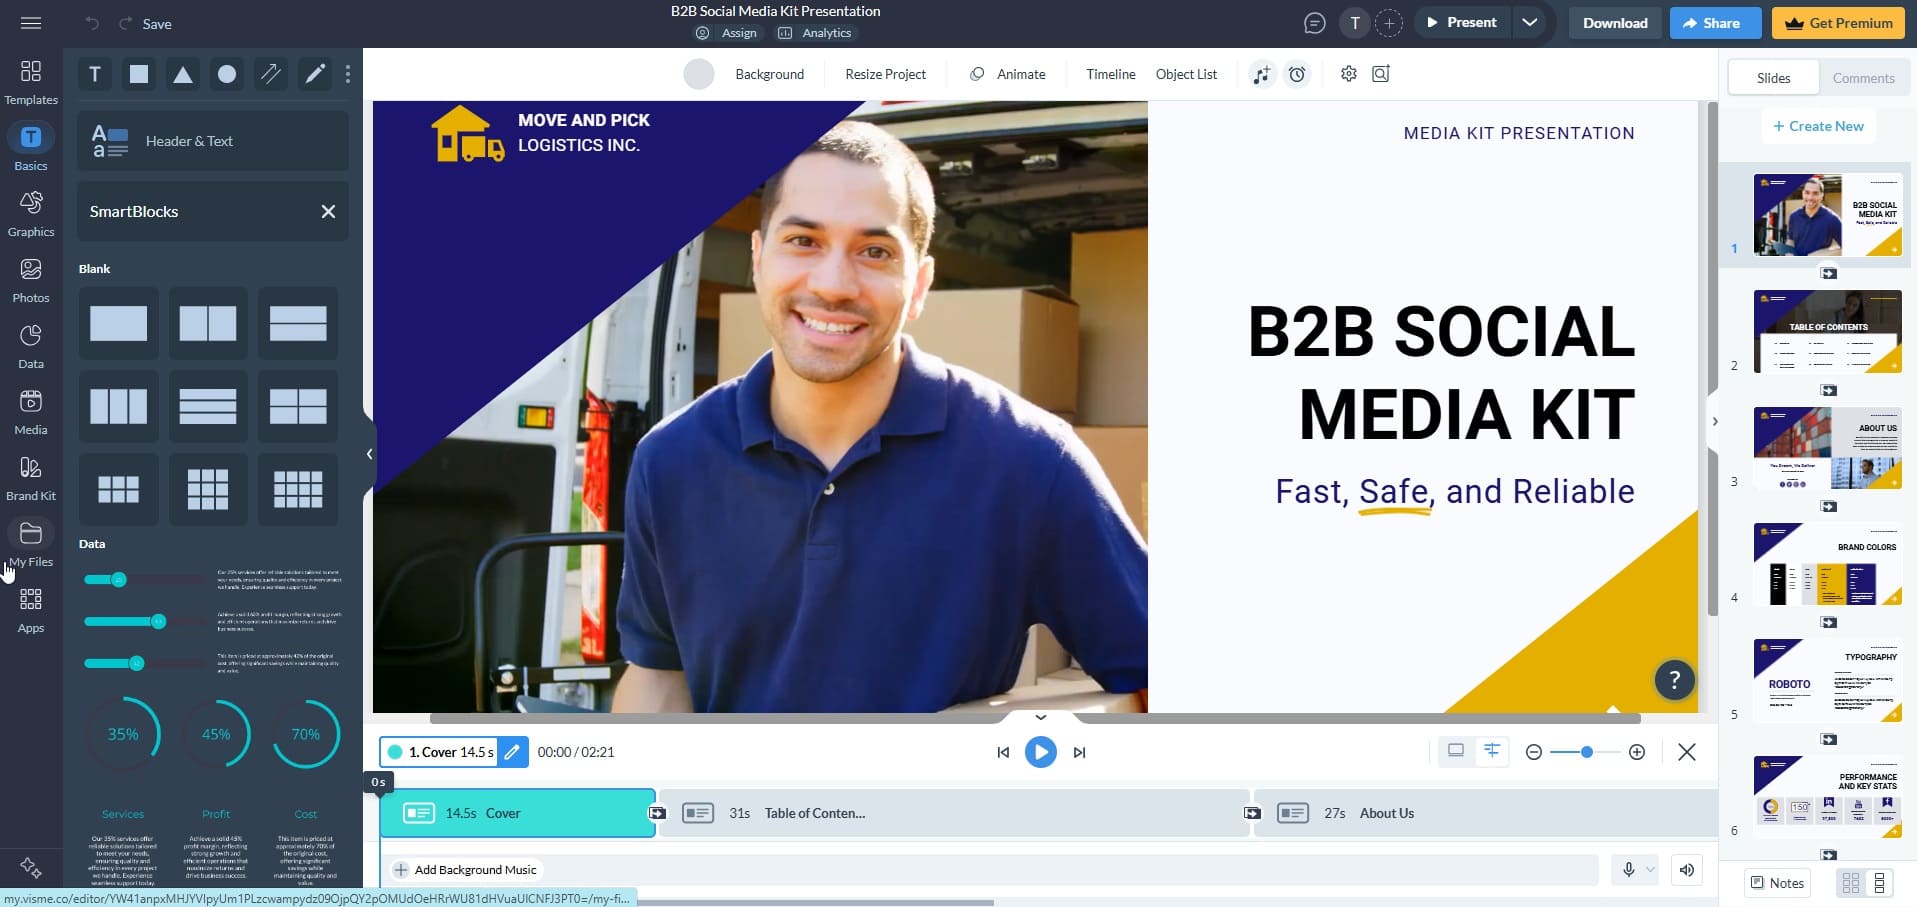Select the Table of Contents slide thumbnail
The height and width of the screenshot is (907, 1917).
1827,331
